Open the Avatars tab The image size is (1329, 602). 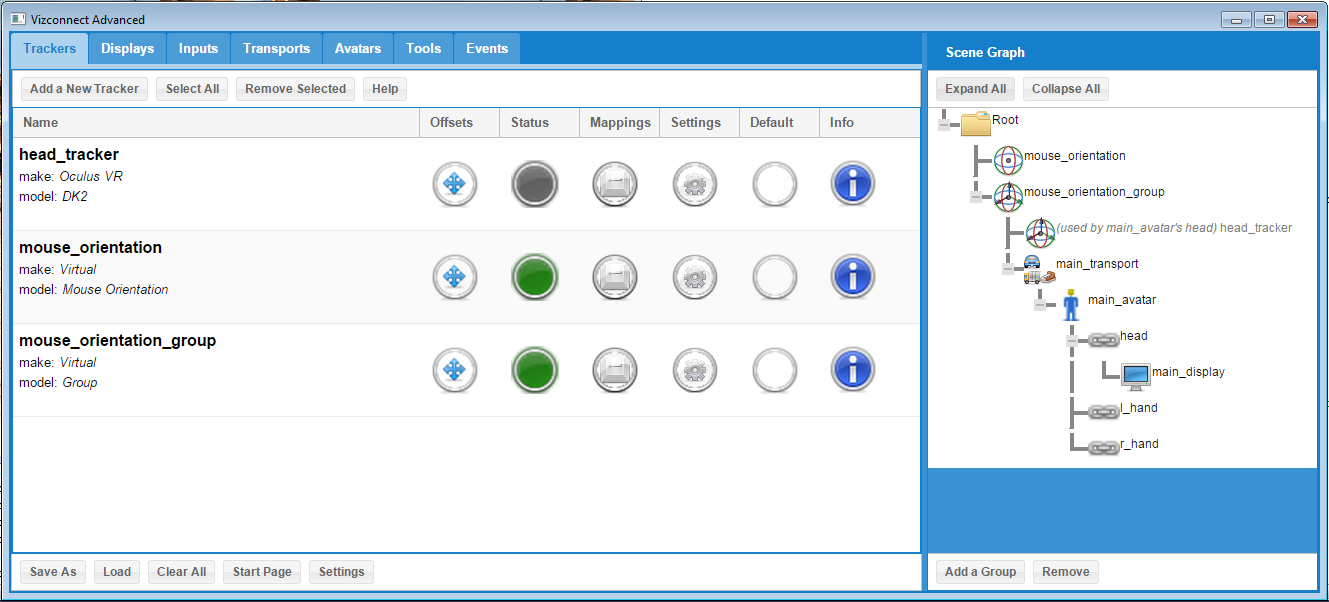357,48
